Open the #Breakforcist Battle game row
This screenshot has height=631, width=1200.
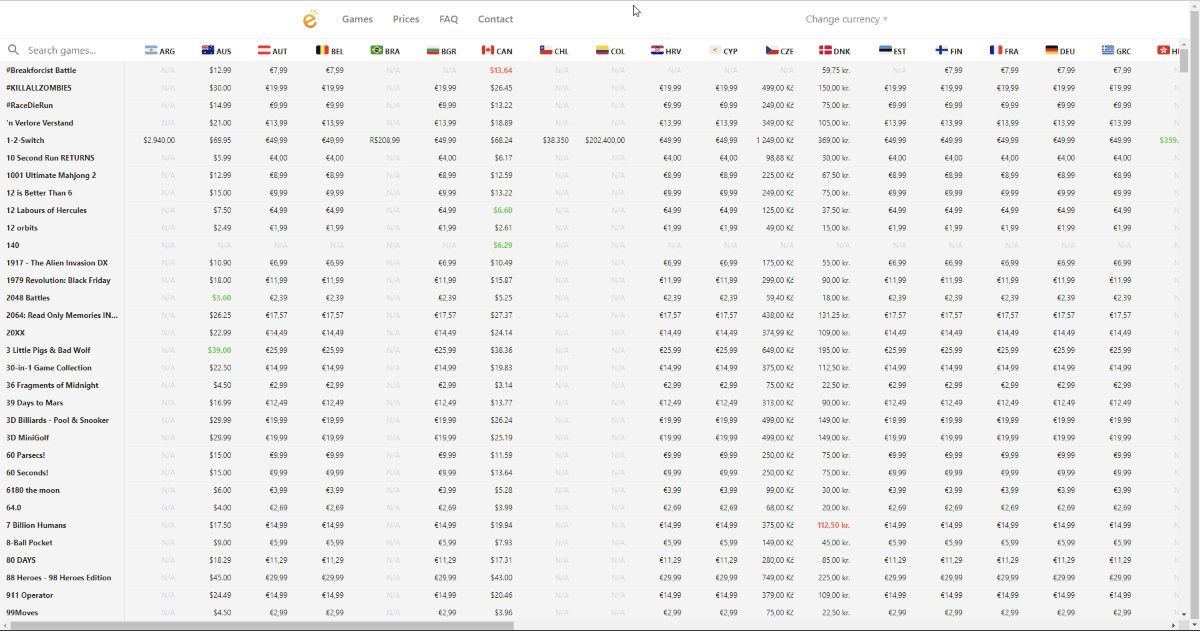(41, 70)
